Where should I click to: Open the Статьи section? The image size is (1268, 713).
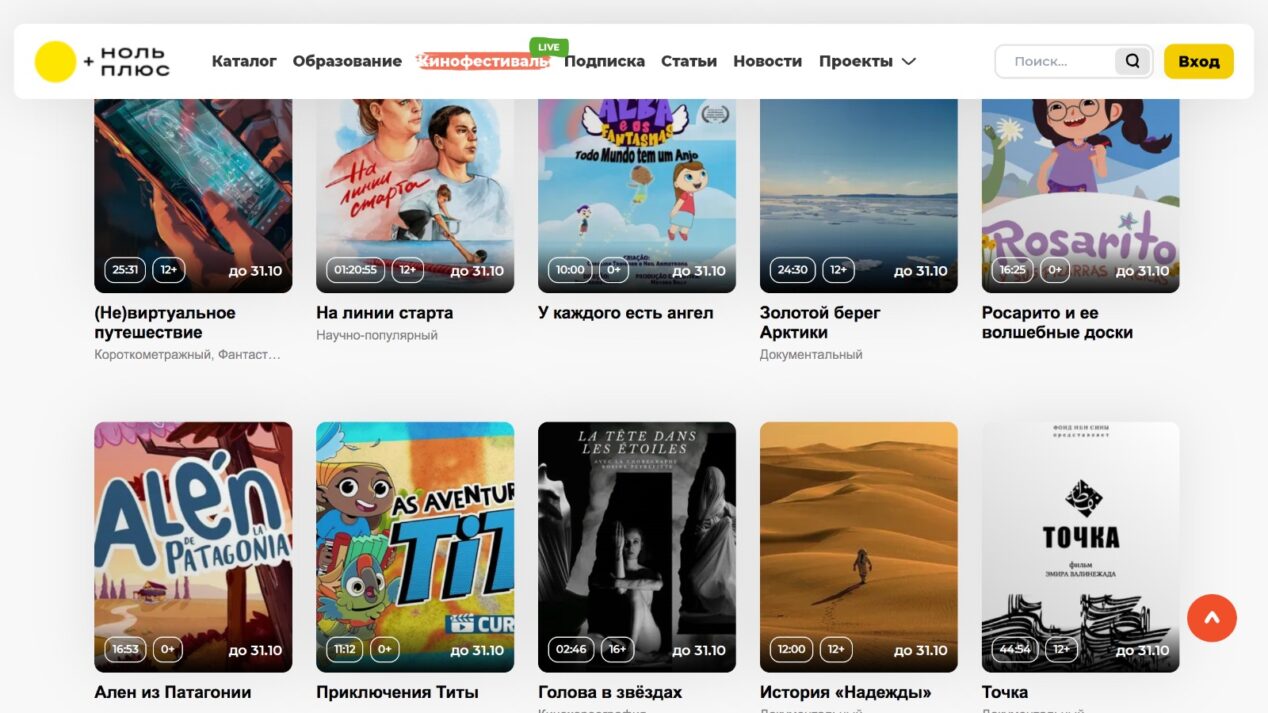[x=689, y=61]
